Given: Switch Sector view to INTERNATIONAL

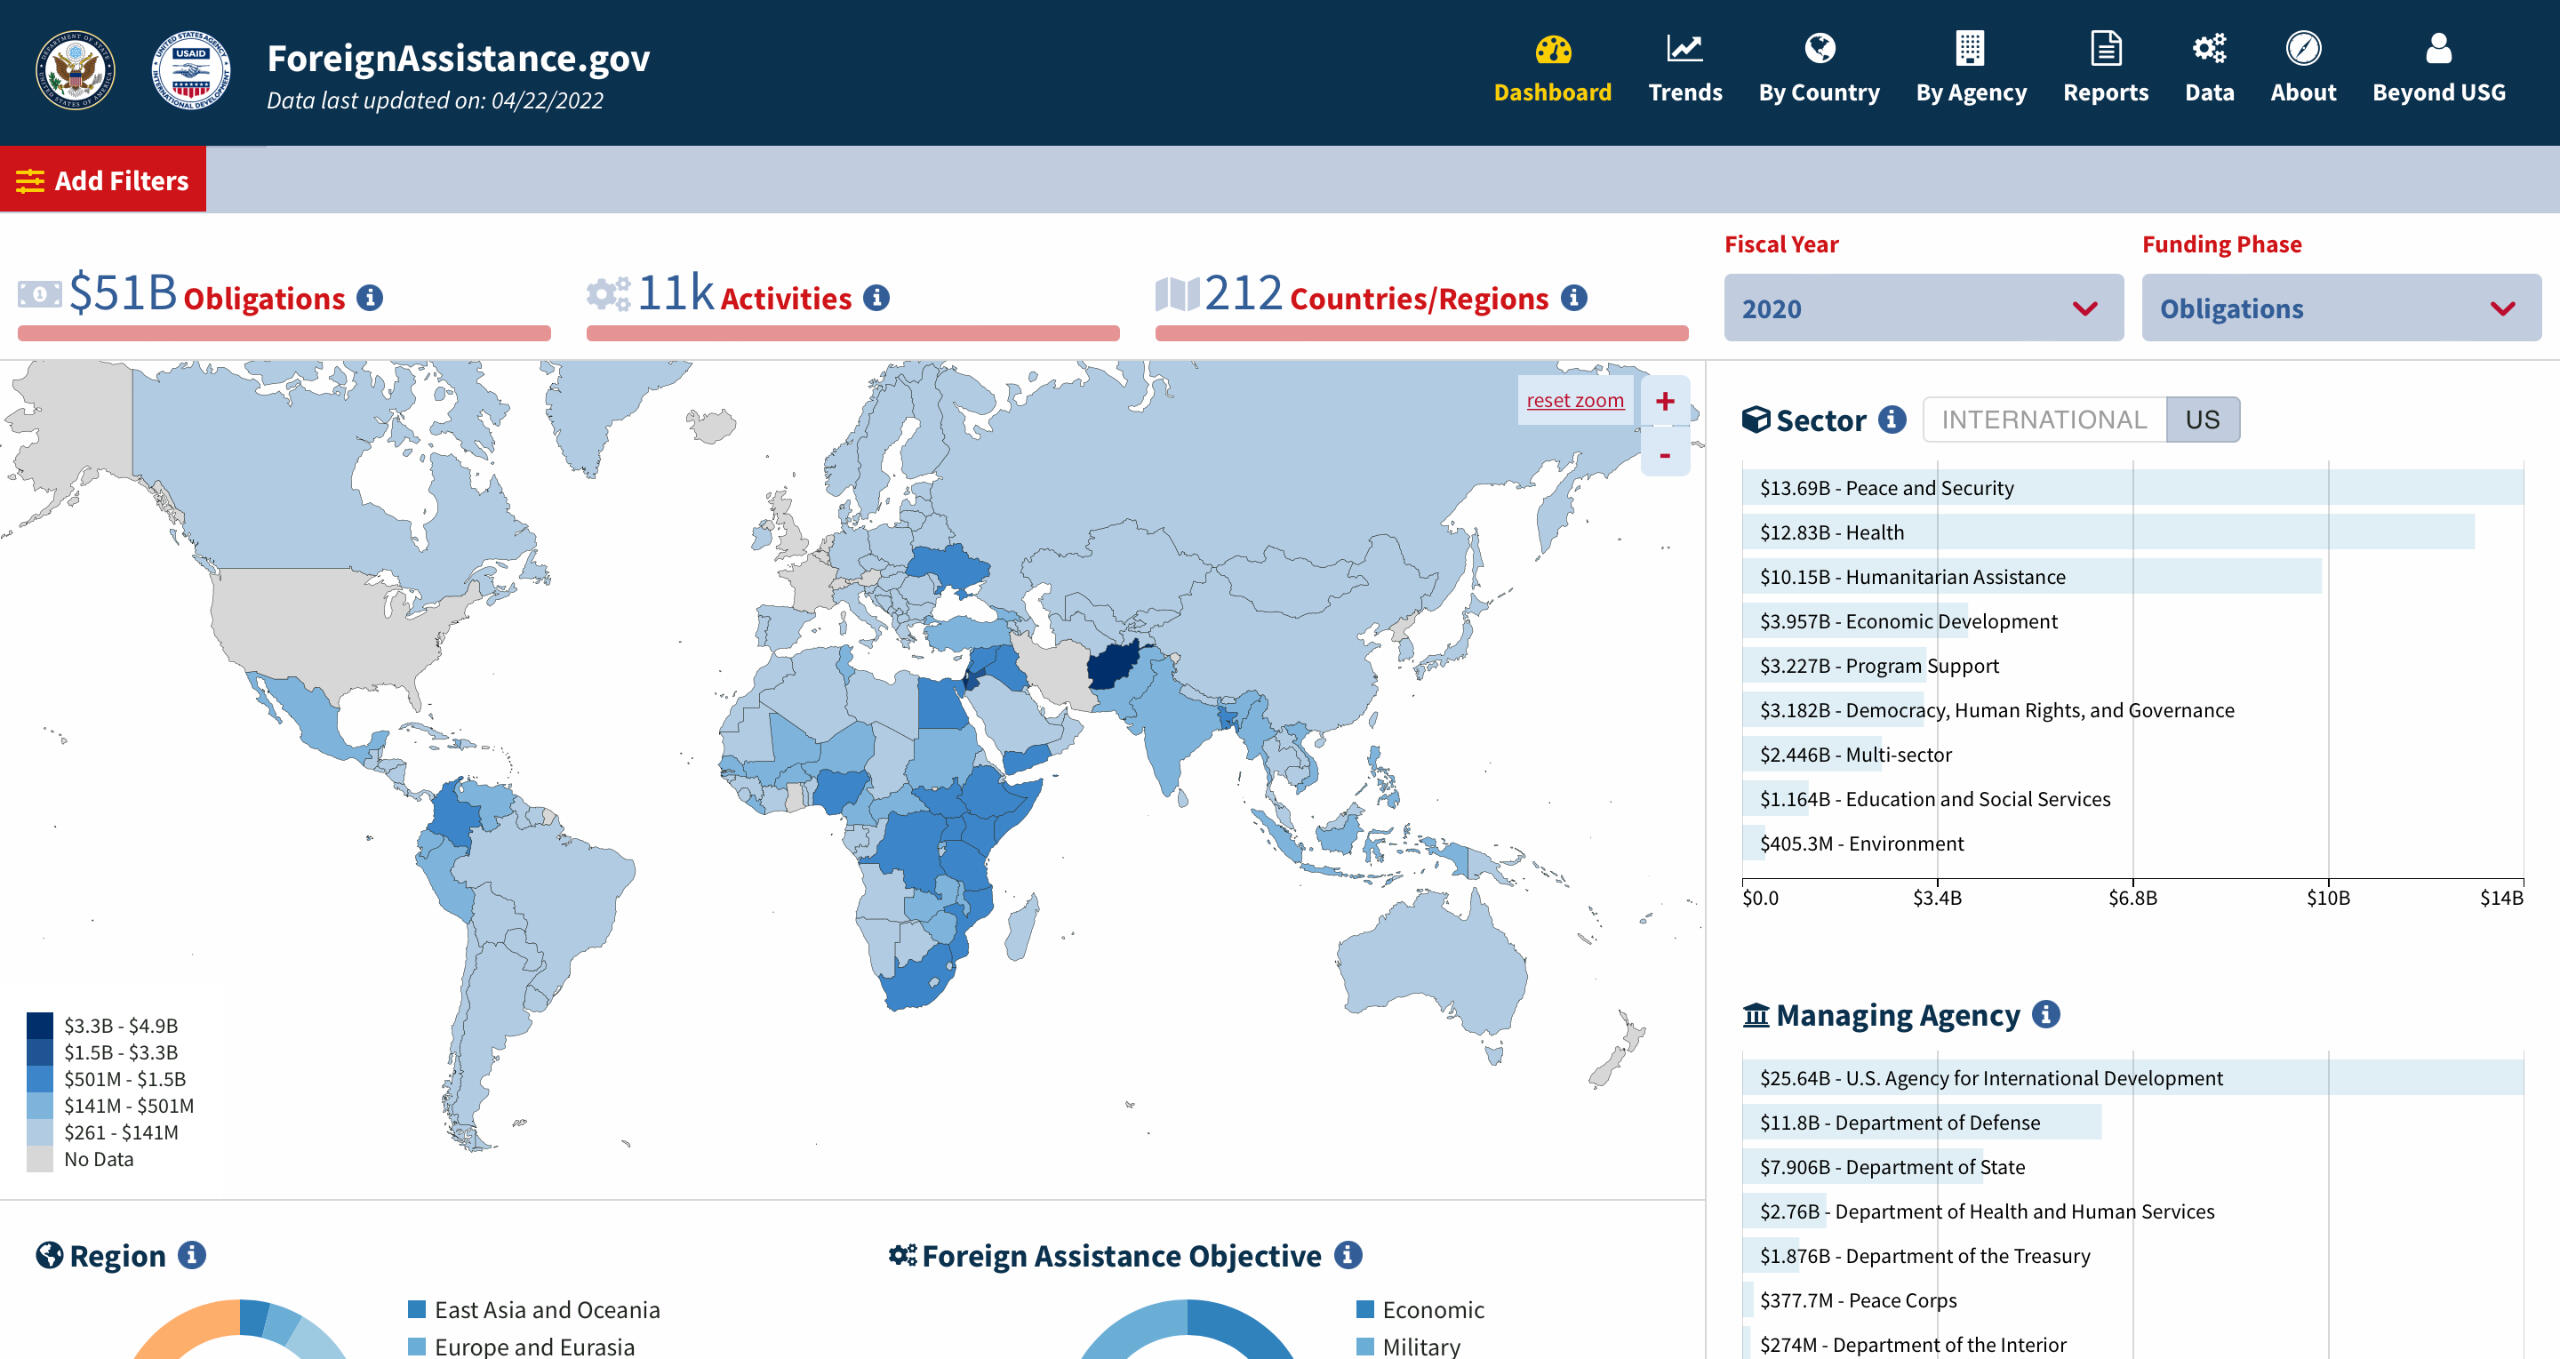Looking at the screenshot, I should click(x=2043, y=419).
